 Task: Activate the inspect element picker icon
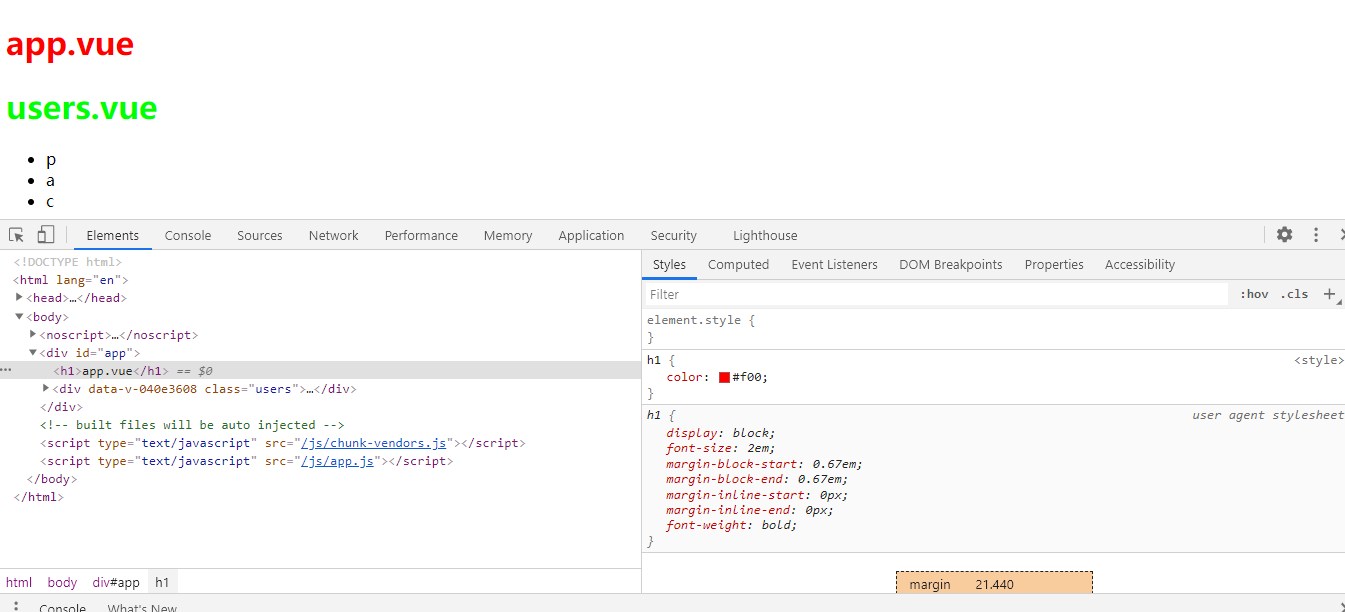(x=17, y=235)
